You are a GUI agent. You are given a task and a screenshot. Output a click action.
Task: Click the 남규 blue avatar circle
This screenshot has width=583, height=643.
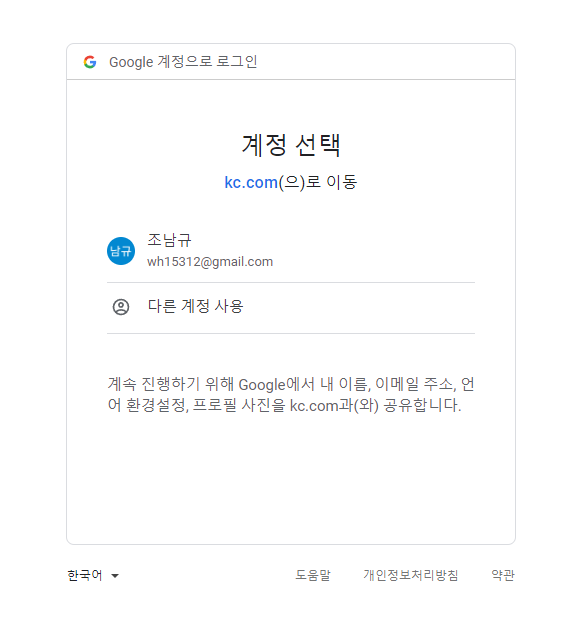click(121, 251)
